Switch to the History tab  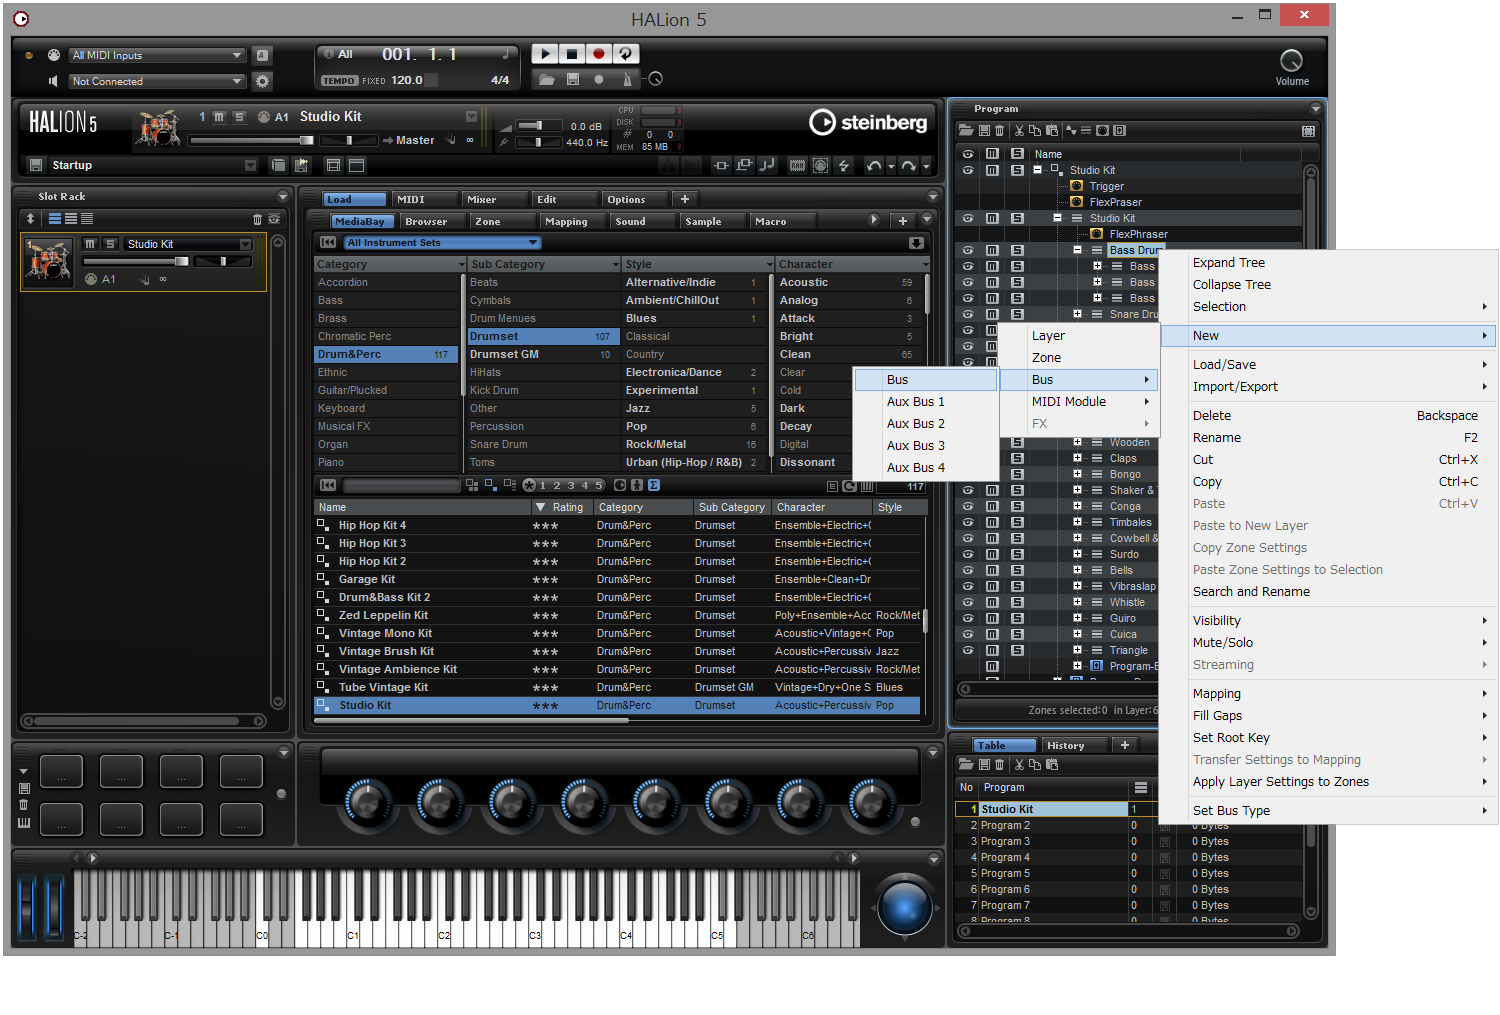pyautogui.click(x=1075, y=745)
